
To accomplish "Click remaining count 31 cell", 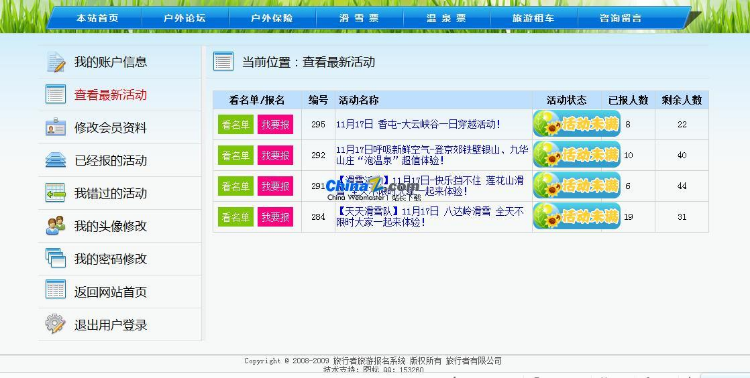I will [x=682, y=217].
